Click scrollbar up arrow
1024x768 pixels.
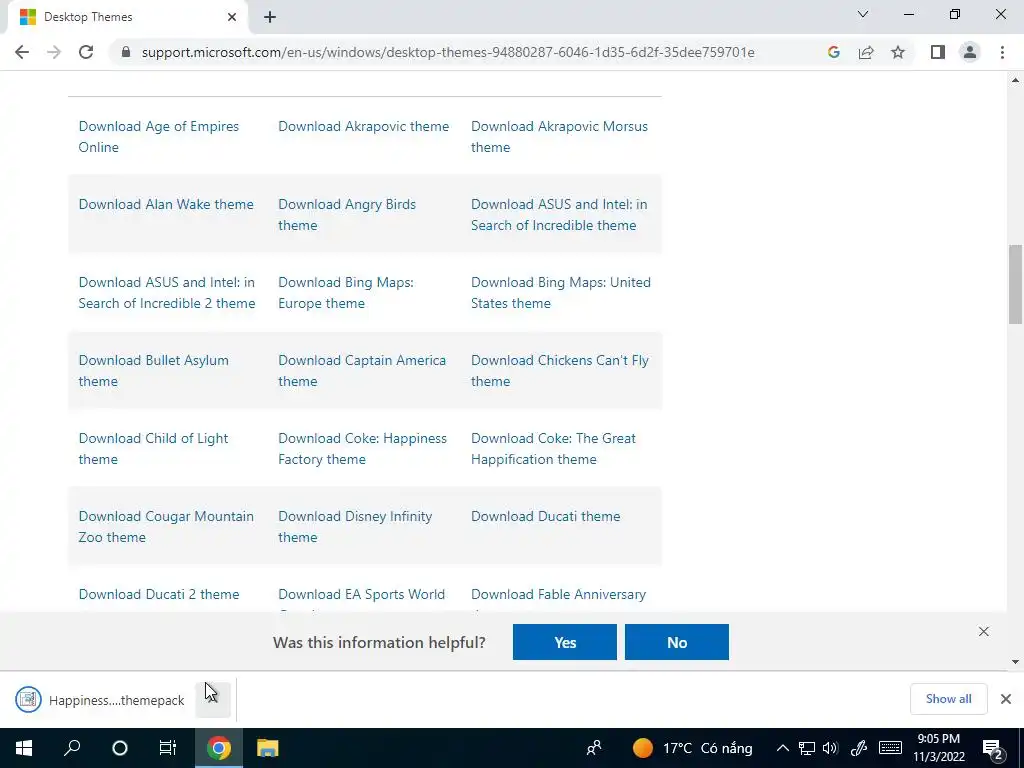1015,80
